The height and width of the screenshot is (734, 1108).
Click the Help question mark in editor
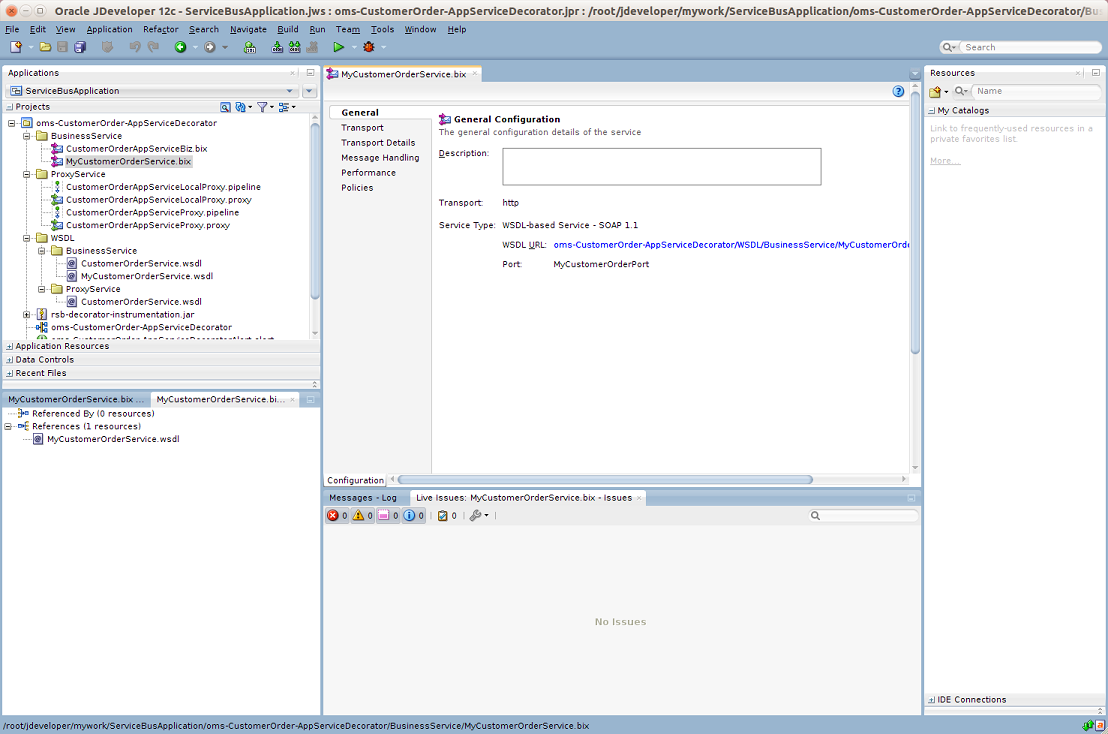898,91
